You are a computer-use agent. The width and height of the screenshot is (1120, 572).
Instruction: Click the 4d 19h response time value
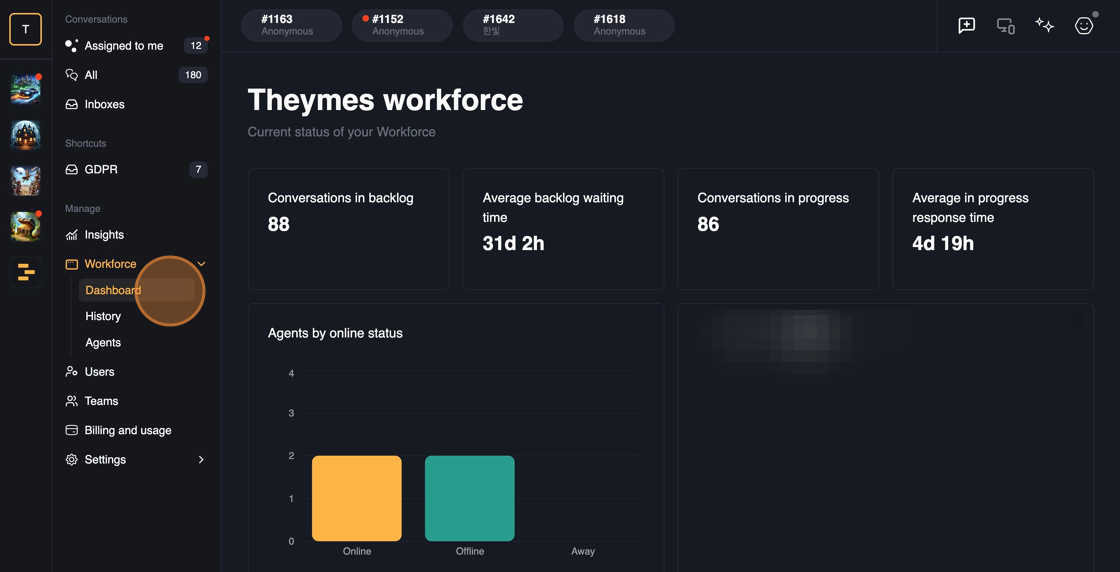(x=943, y=244)
